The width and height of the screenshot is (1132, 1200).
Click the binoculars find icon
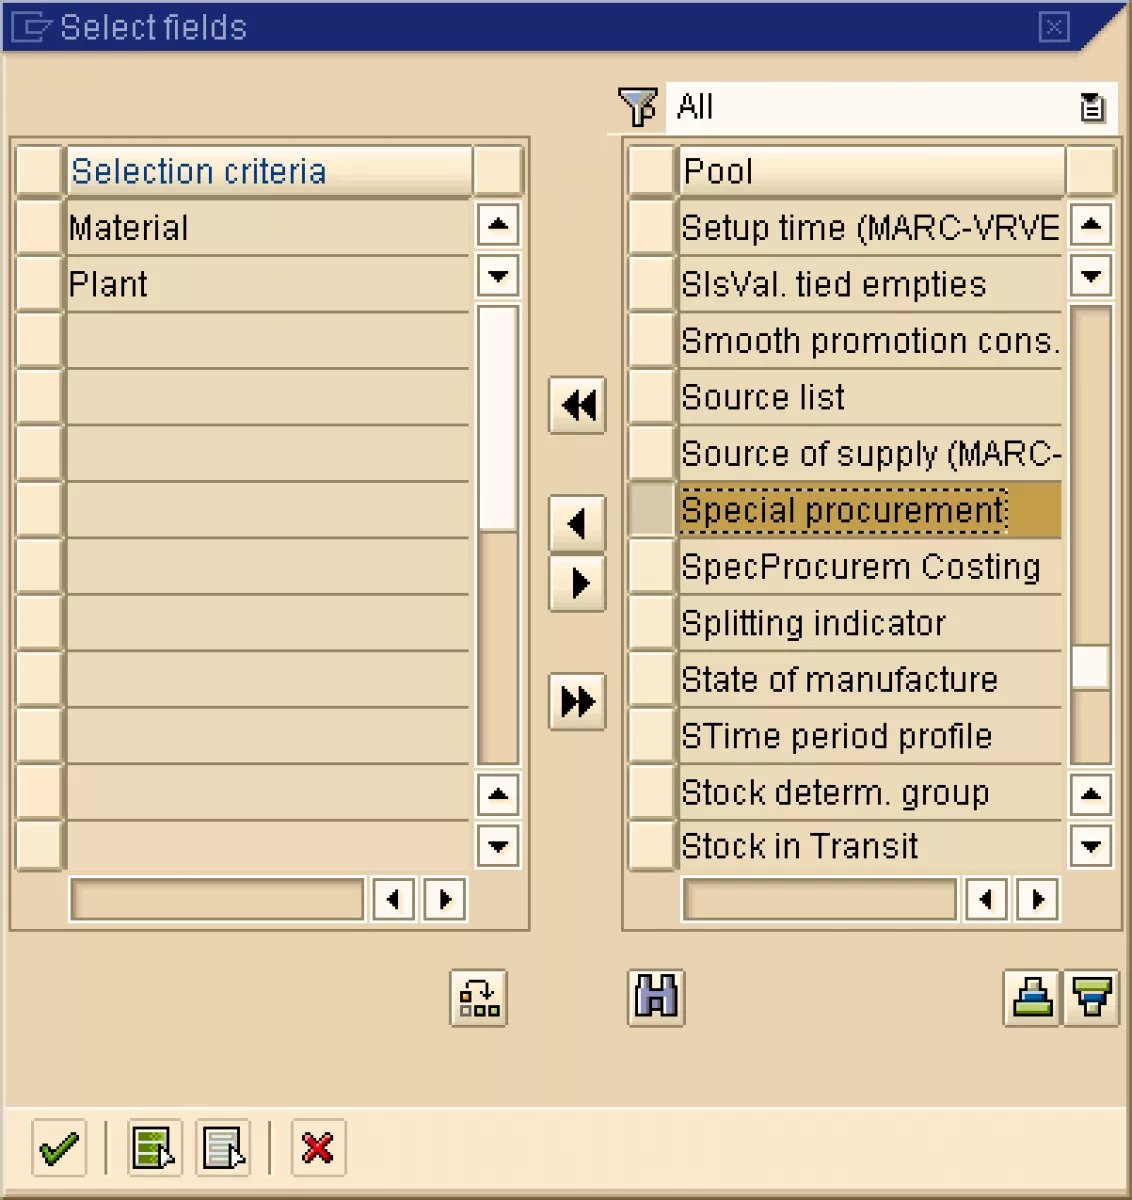pyautogui.click(x=656, y=997)
